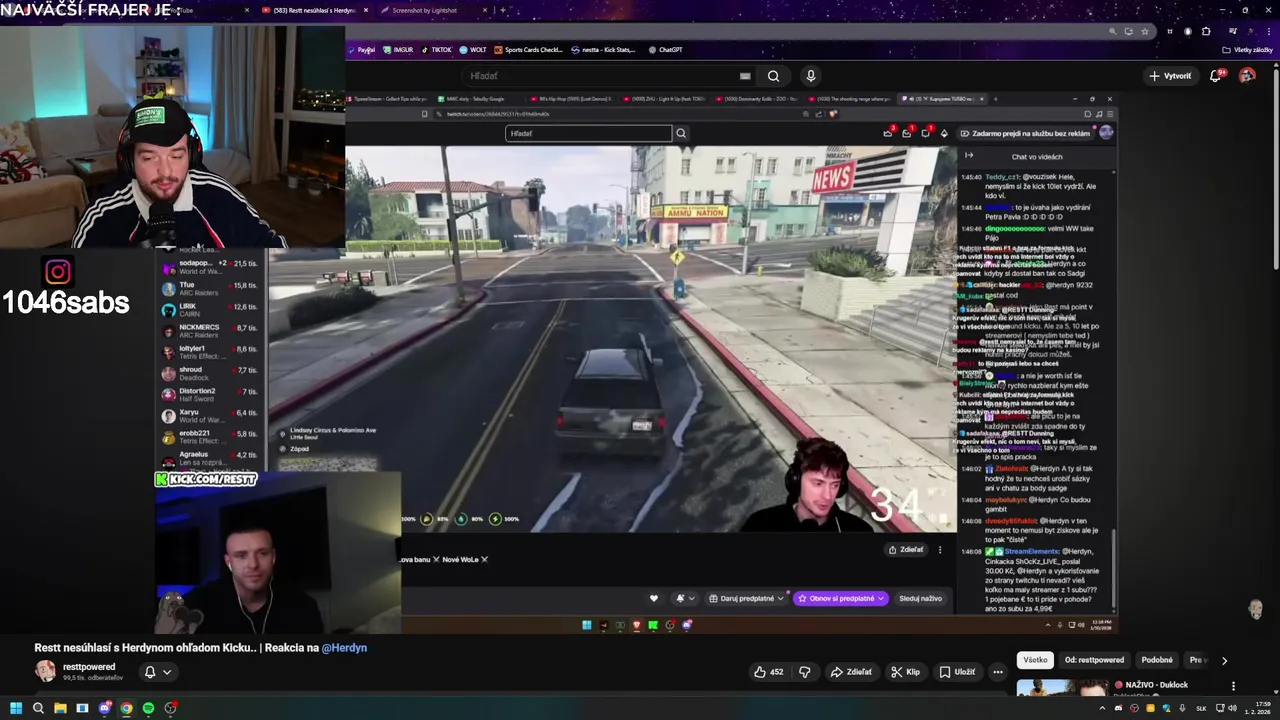The image size is (1280, 720).
Task: Click the Sleduj naživo button in Twitch
Action: click(x=920, y=598)
